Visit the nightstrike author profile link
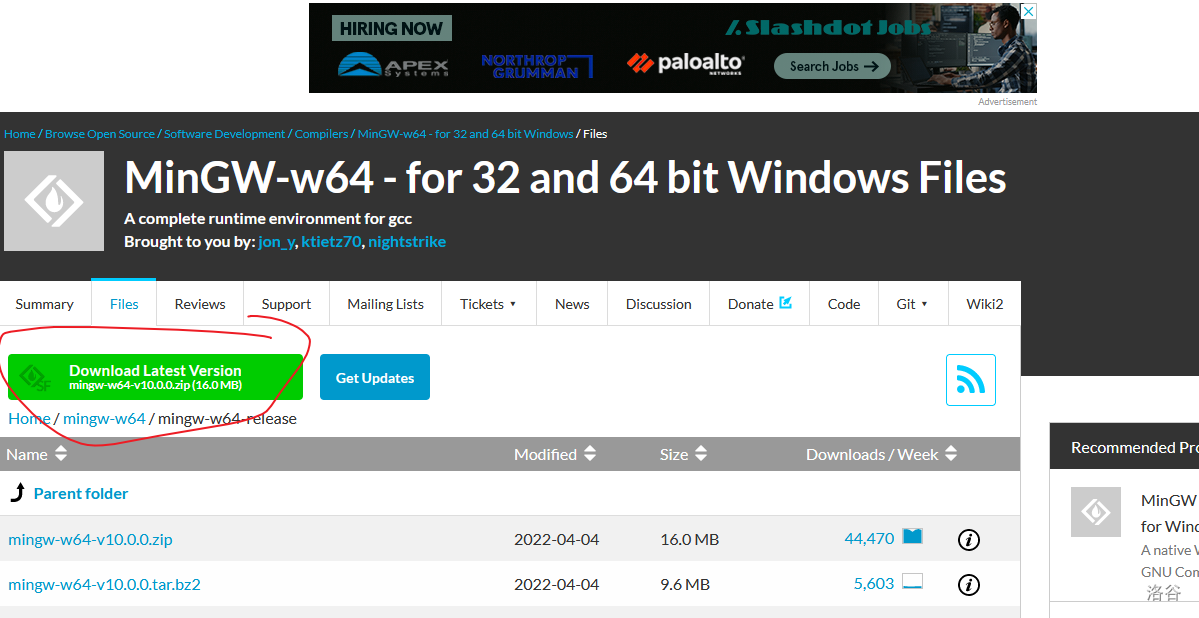 click(407, 242)
